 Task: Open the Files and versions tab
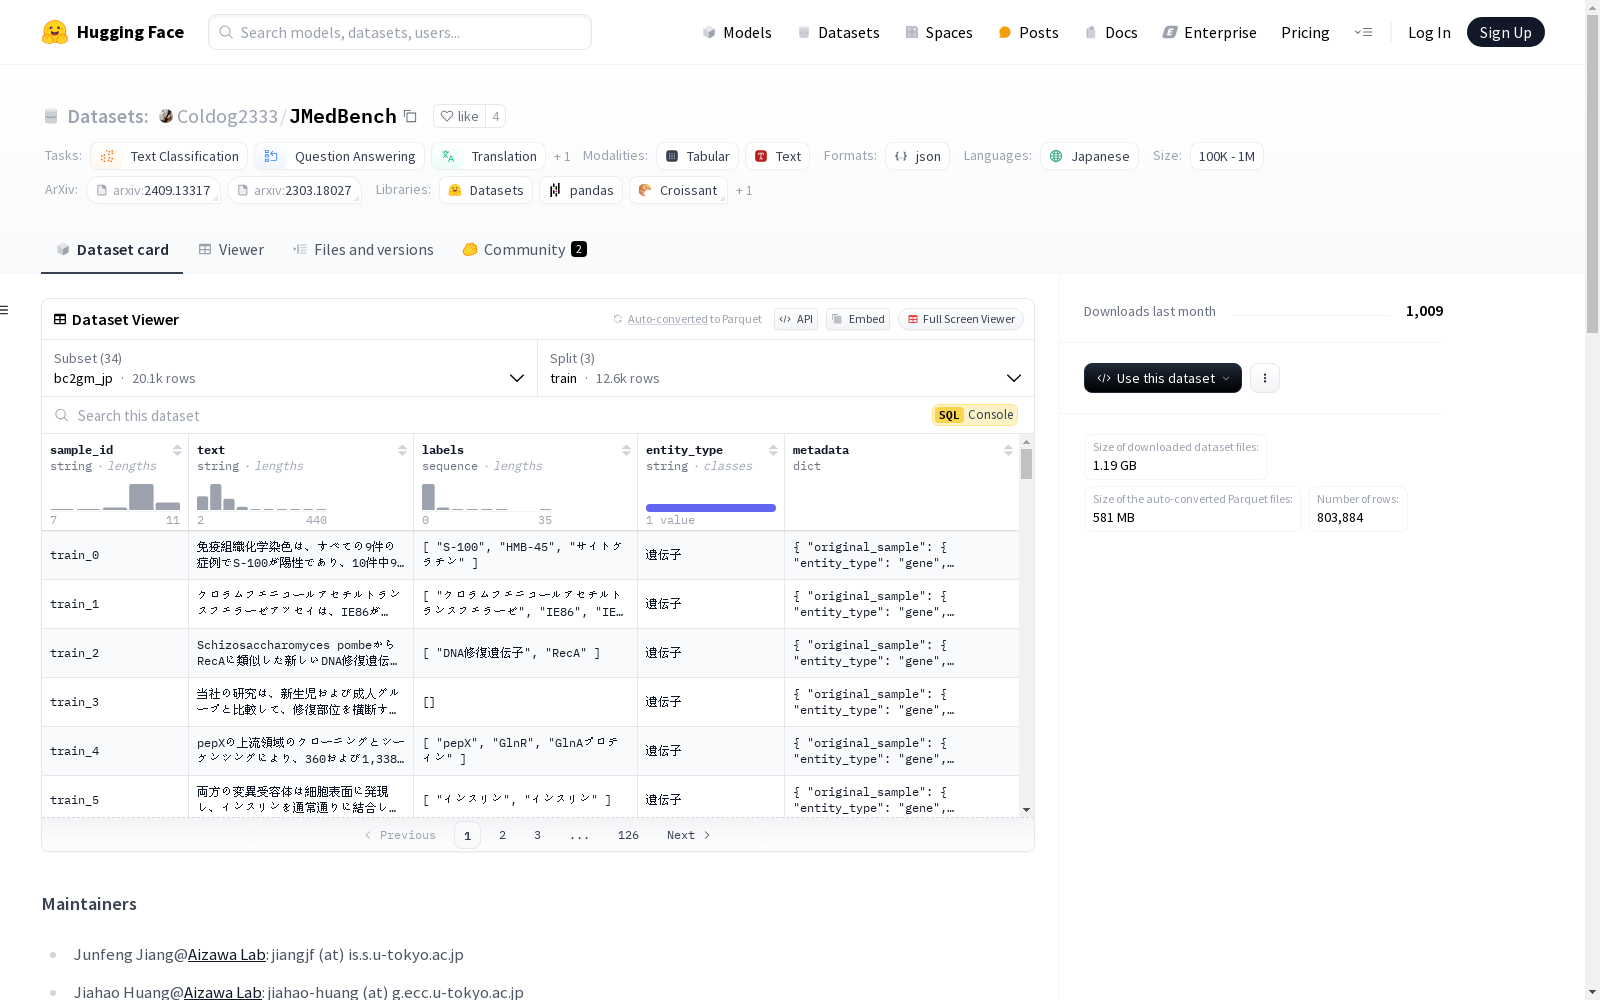click(363, 250)
